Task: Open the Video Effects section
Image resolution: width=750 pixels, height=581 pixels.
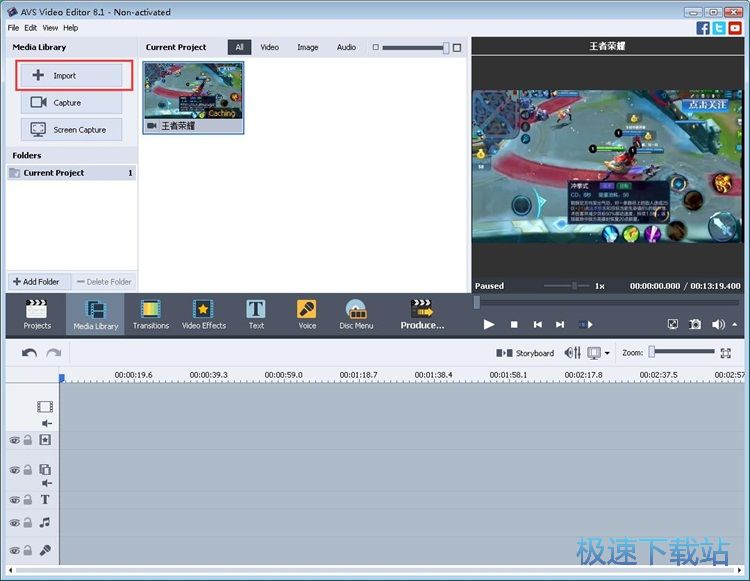Action: [203, 315]
